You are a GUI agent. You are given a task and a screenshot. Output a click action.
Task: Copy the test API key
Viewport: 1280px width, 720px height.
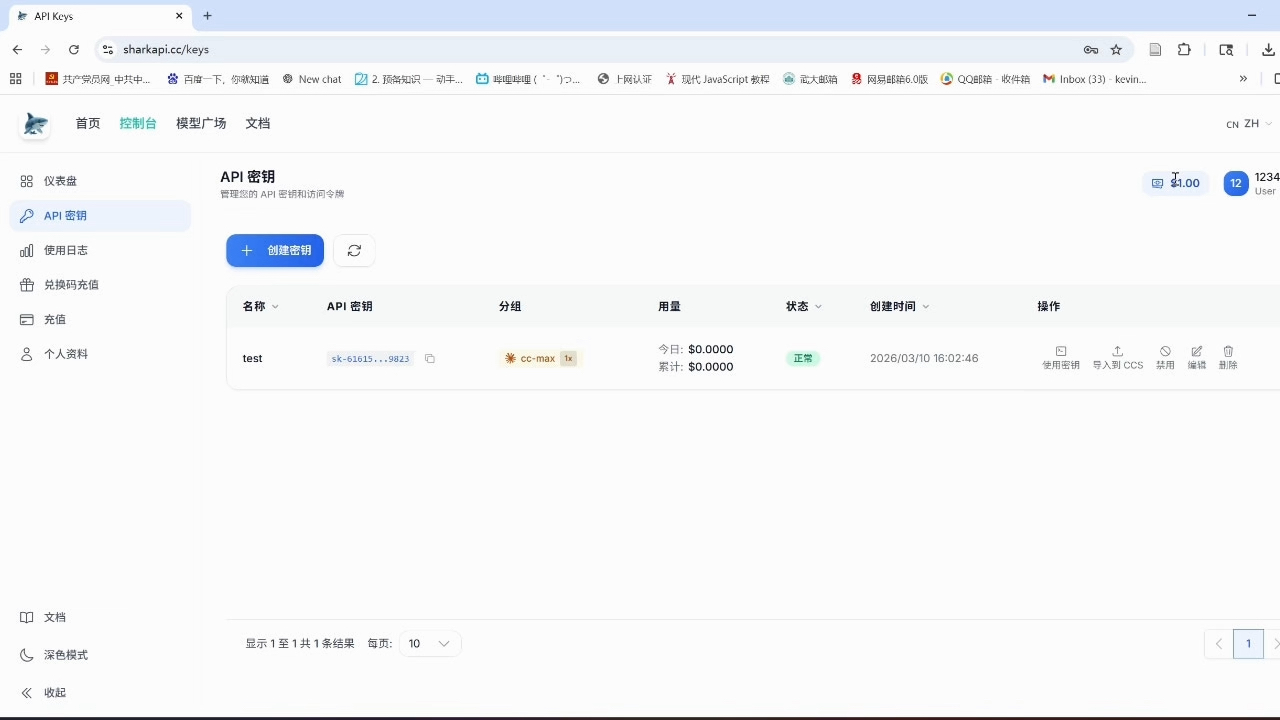click(x=430, y=358)
